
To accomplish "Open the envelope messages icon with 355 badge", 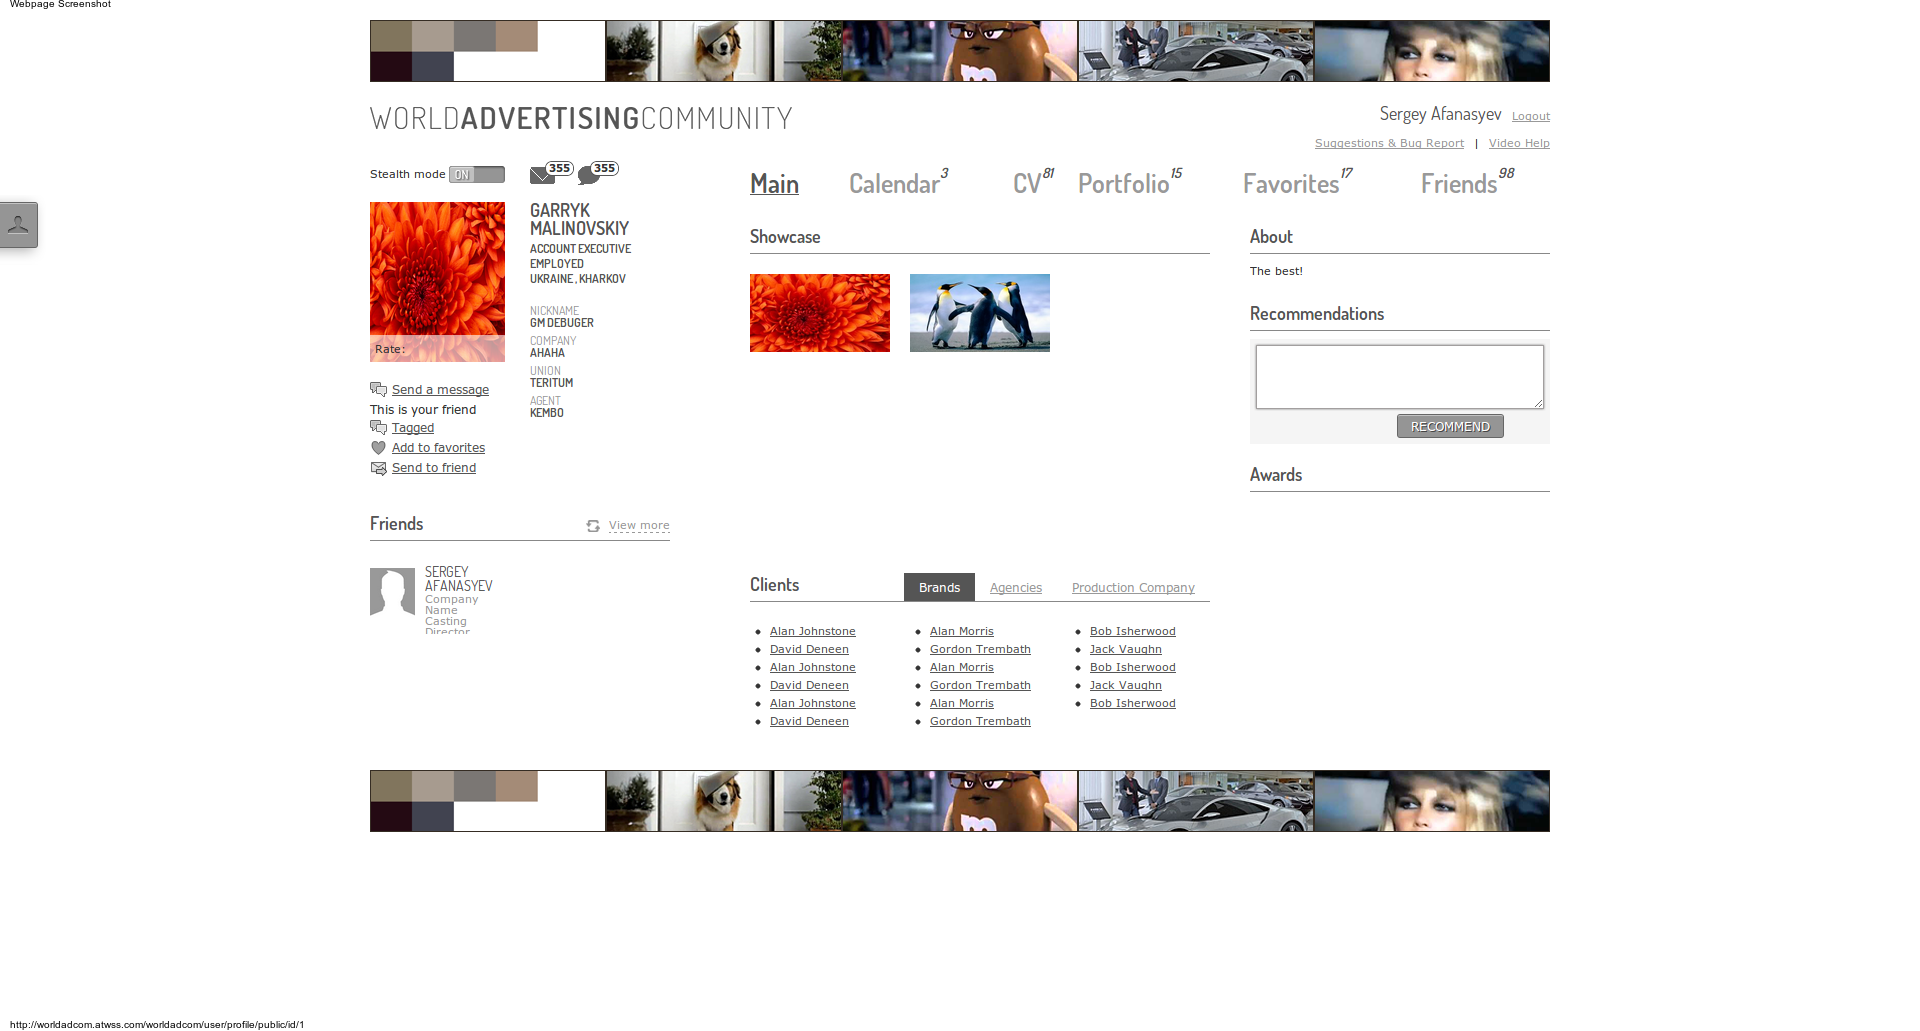I will click(551, 173).
